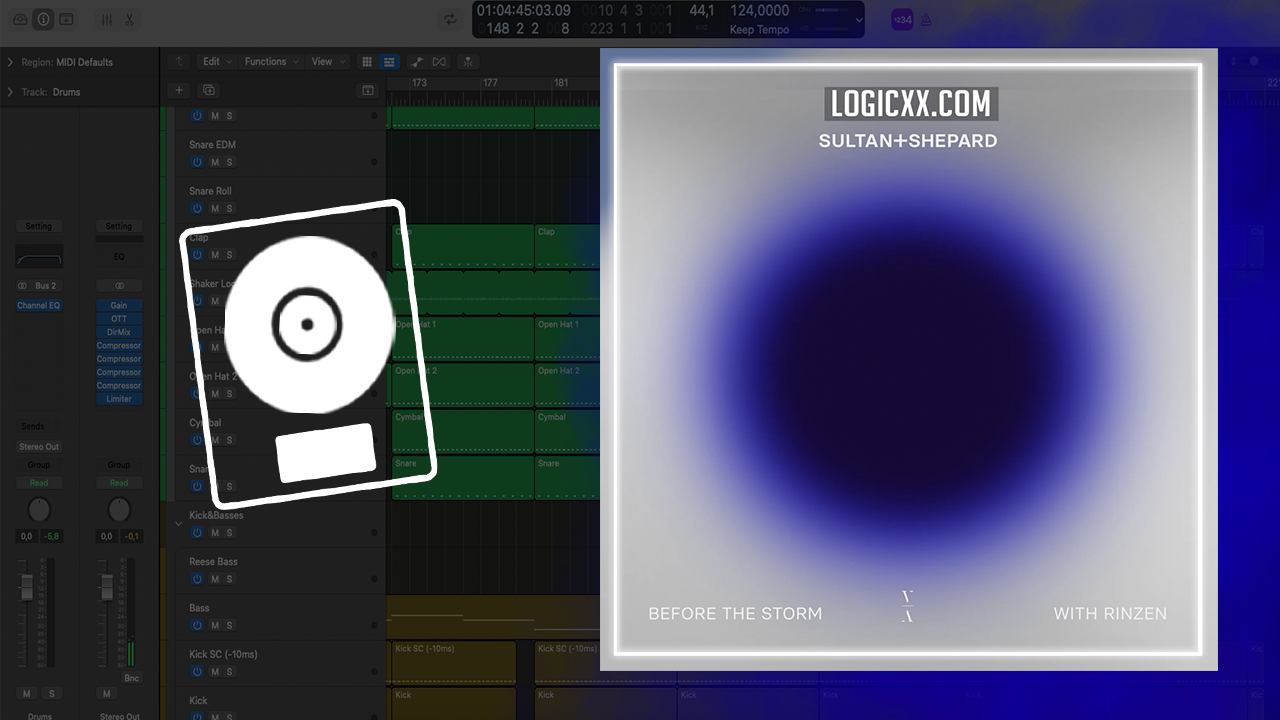Image resolution: width=1280 pixels, height=720 pixels.
Task: Toggle power on Snare EDM track
Action: pos(197,162)
